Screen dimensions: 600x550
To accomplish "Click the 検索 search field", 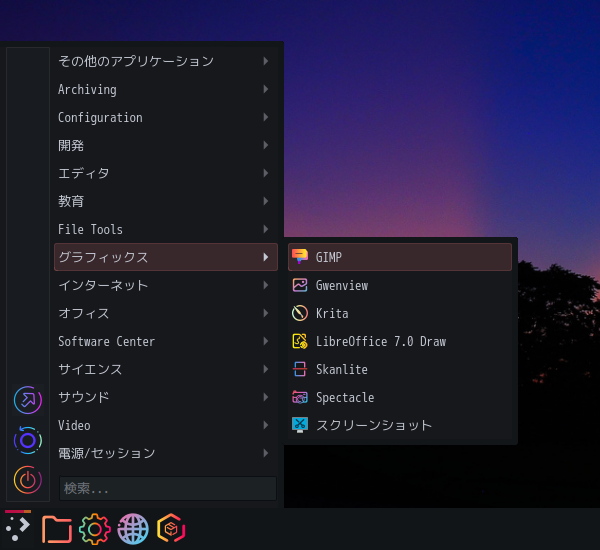I will coord(168,488).
